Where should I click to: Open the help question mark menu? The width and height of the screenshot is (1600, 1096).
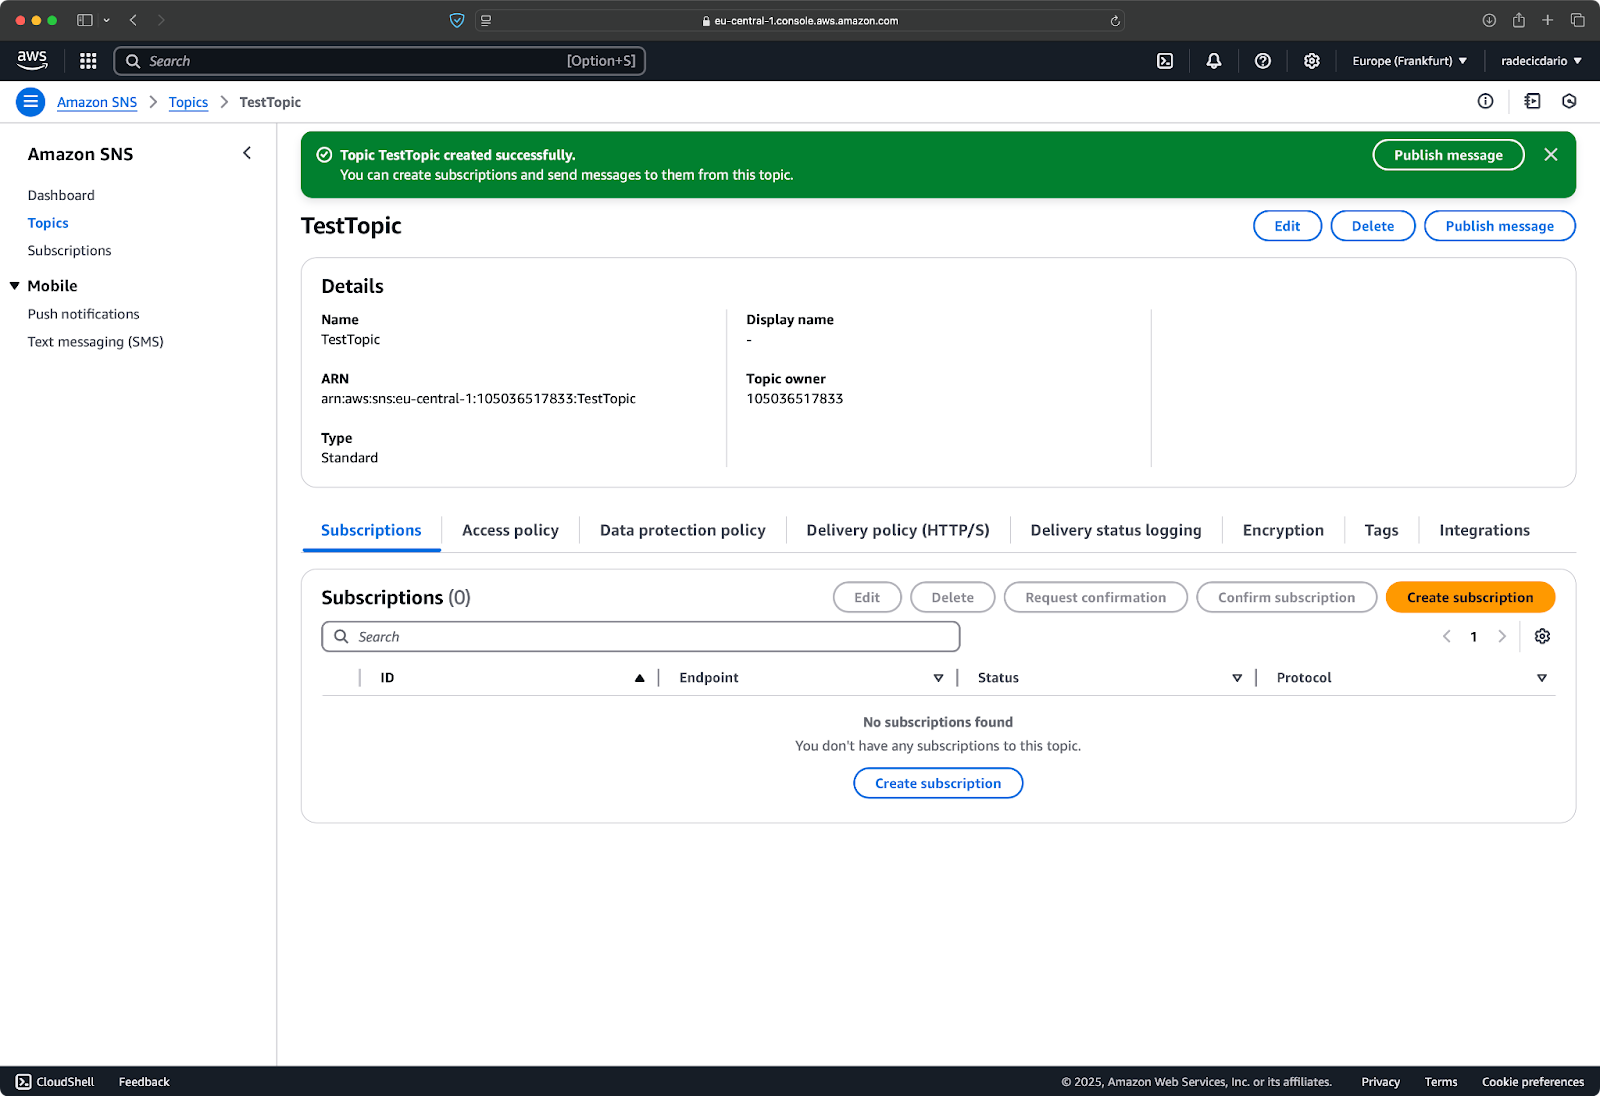[x=1263, y=61]
